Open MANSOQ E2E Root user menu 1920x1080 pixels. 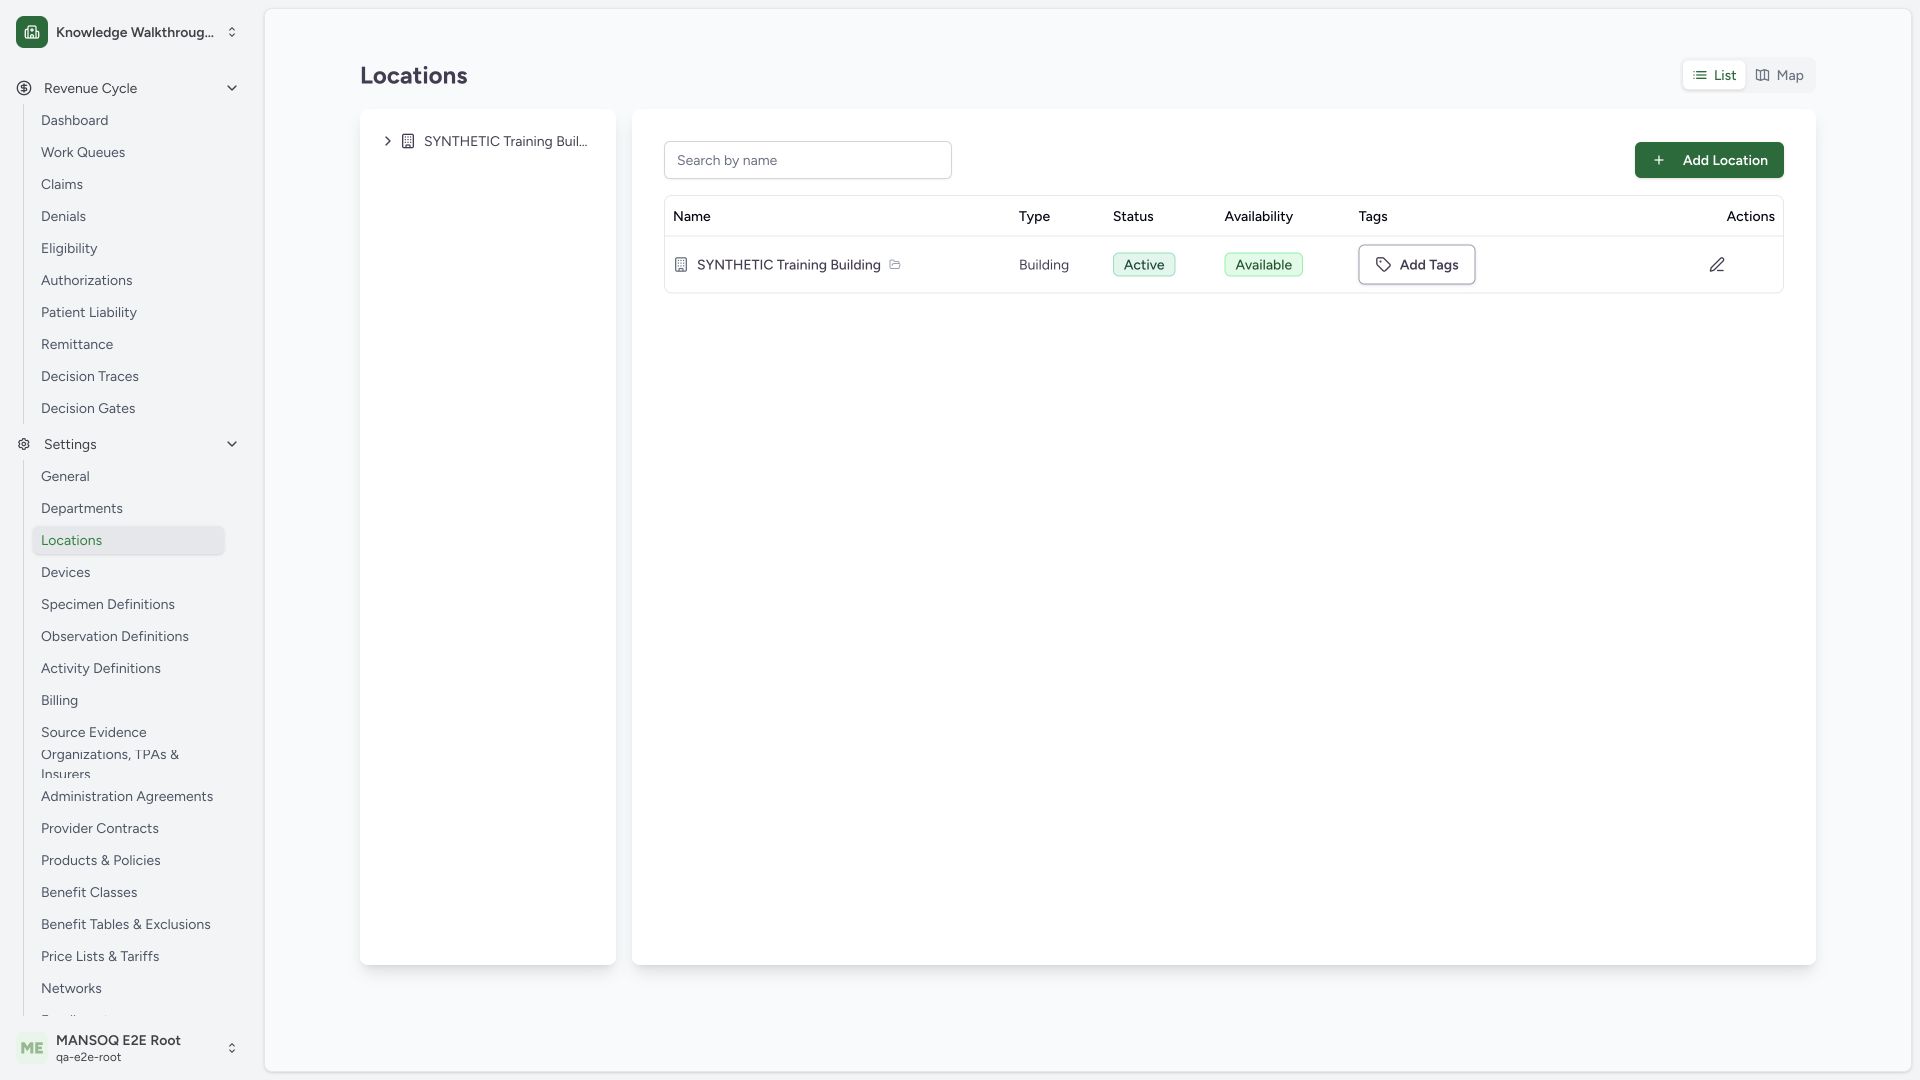(128, 1048)
